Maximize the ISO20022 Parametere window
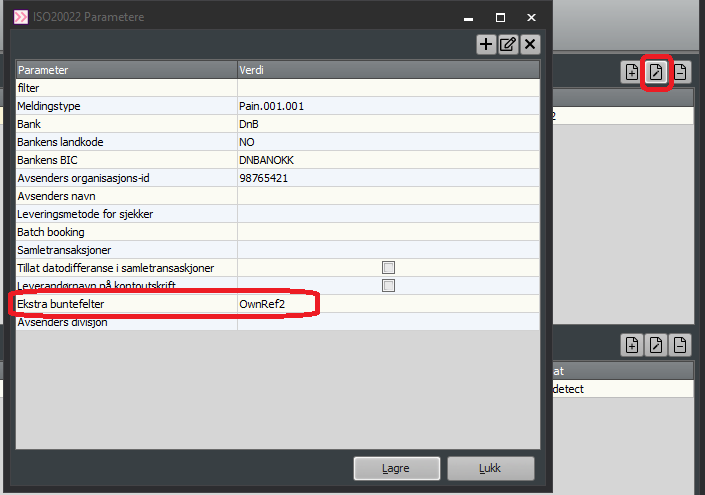705x495 pixels. pos(500,17)
